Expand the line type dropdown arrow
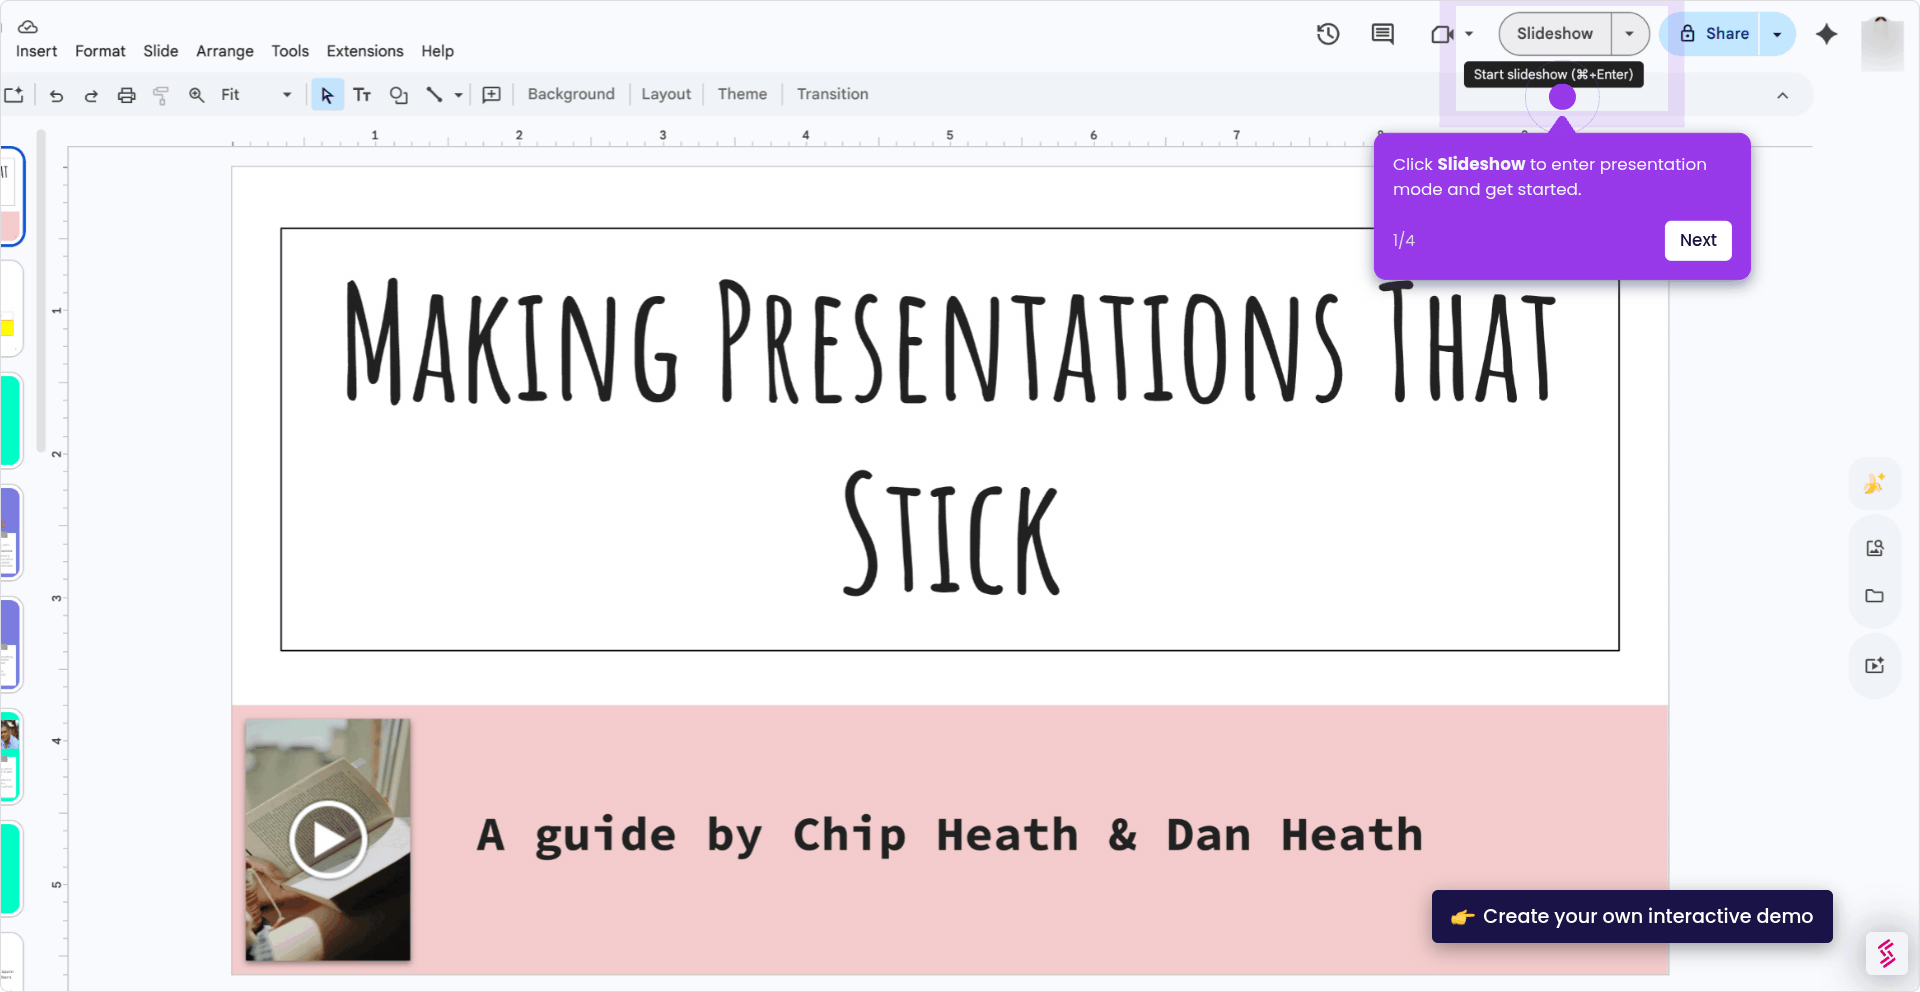1920x992 pixels. coord(458,95)
